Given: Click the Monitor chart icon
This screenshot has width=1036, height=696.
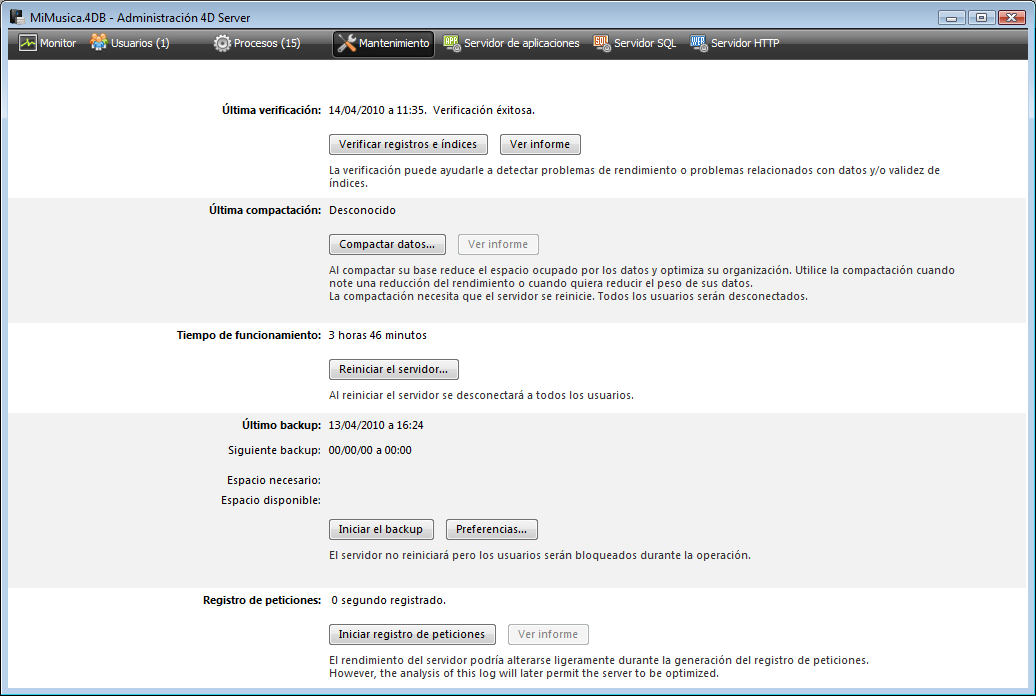Looking at the screenshot, I should point(27,43).
